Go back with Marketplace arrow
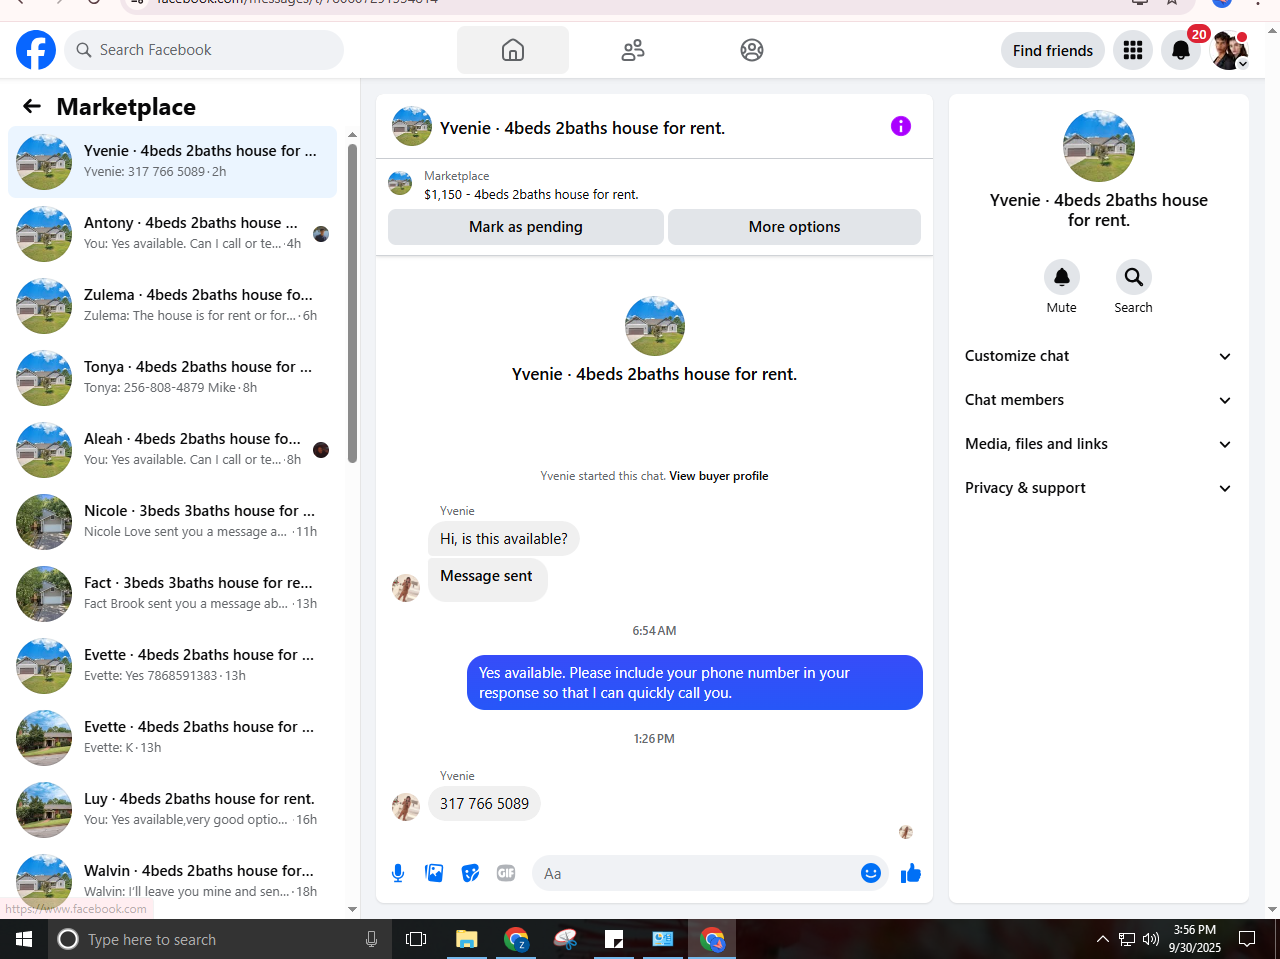 (x=32, y=106)
